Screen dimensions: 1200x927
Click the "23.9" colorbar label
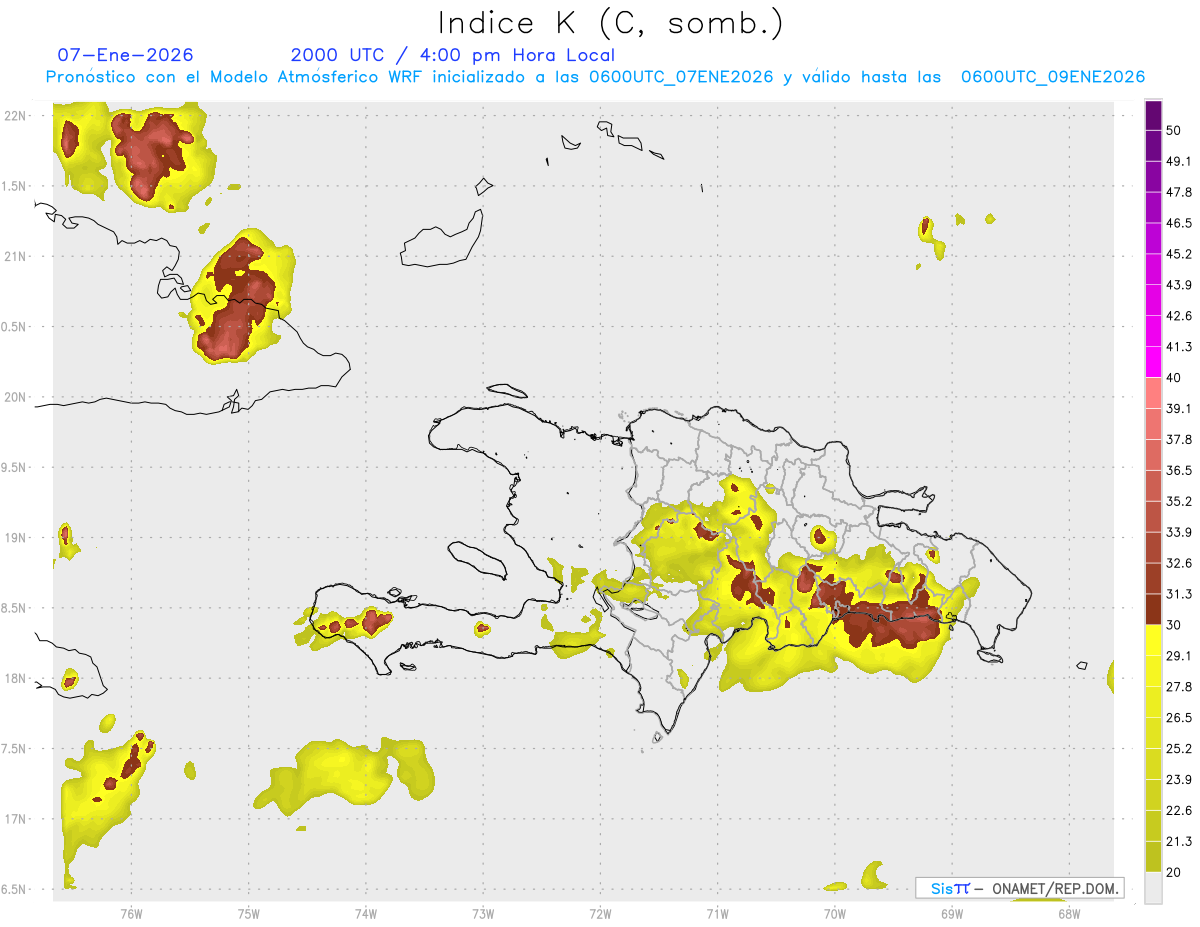(1179, 780)
